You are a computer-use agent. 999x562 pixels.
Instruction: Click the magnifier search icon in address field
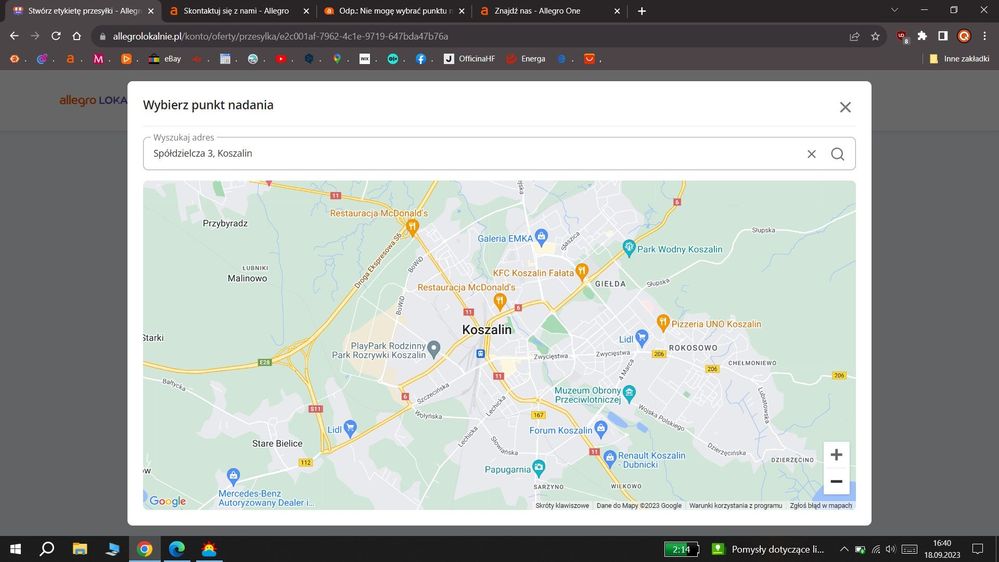point(837,154)
